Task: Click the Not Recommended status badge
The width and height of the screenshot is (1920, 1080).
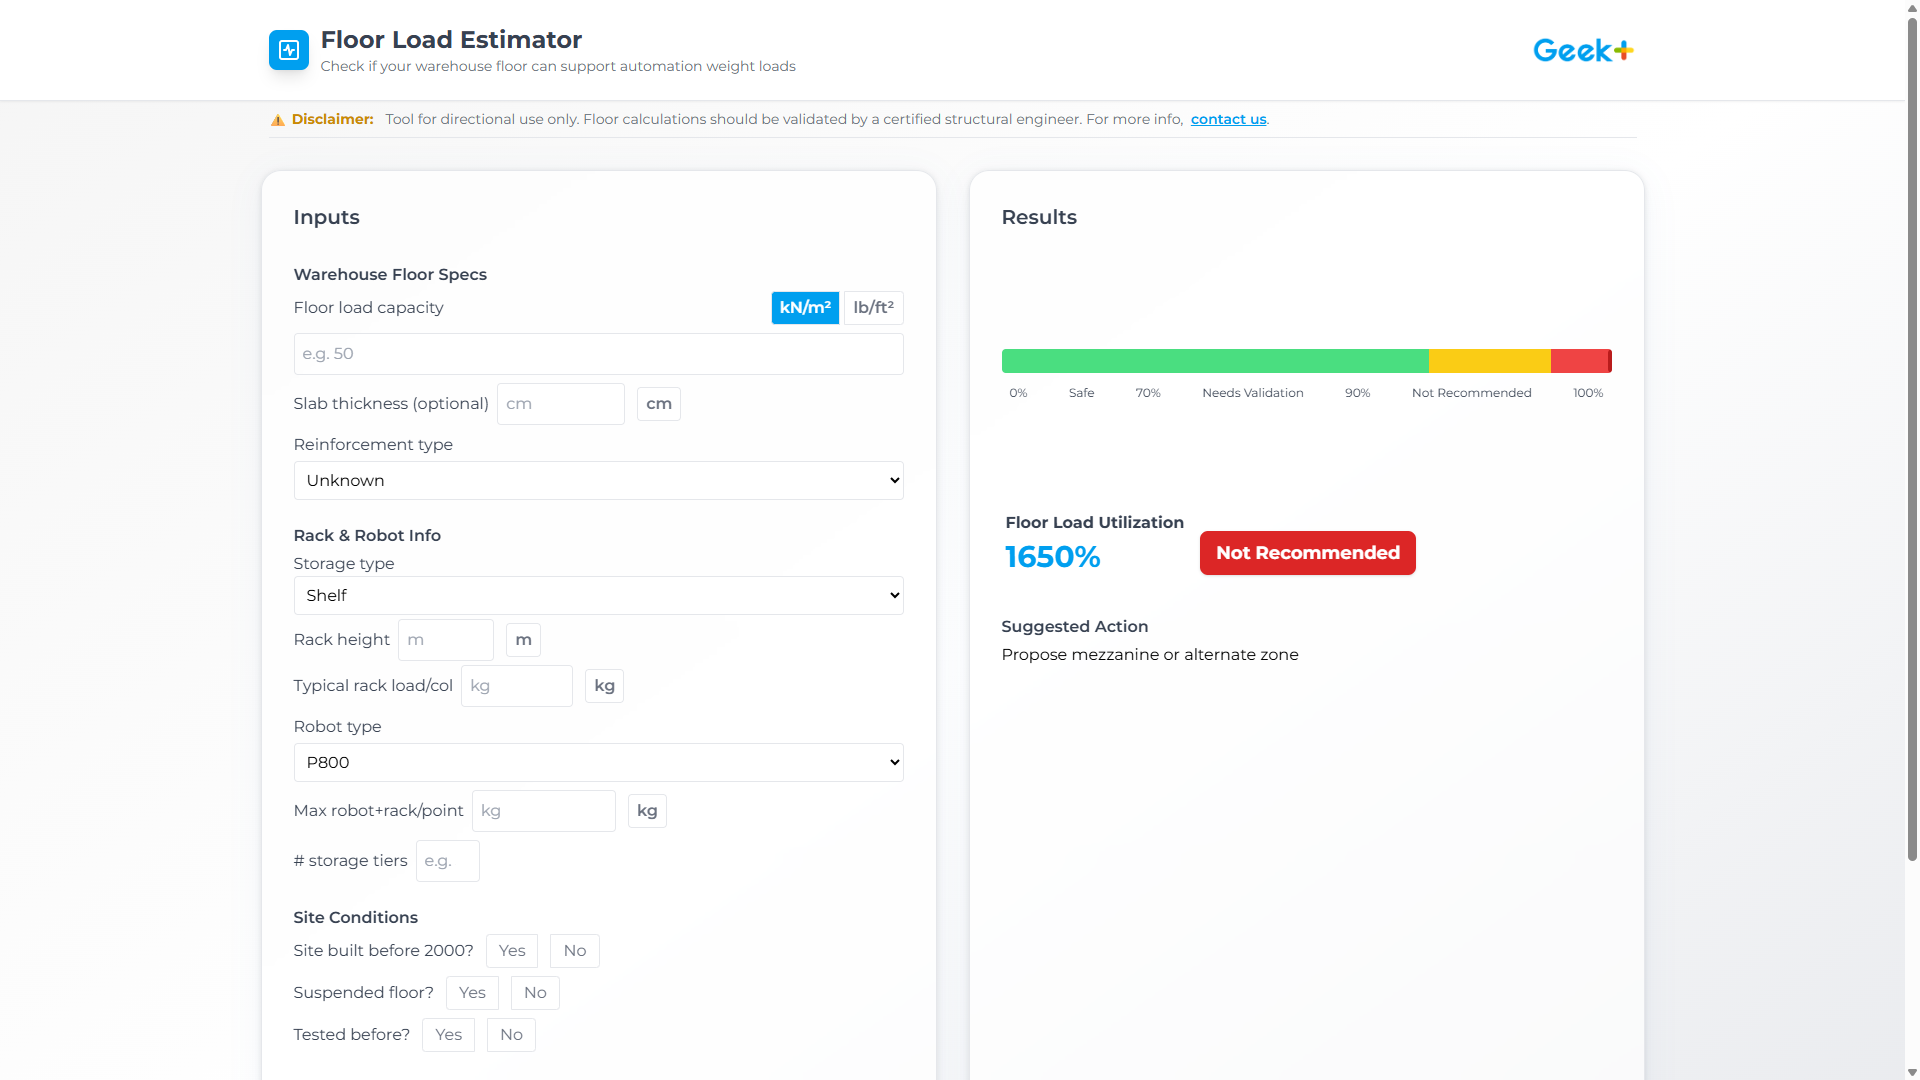Action: [x=1307, y=553]
